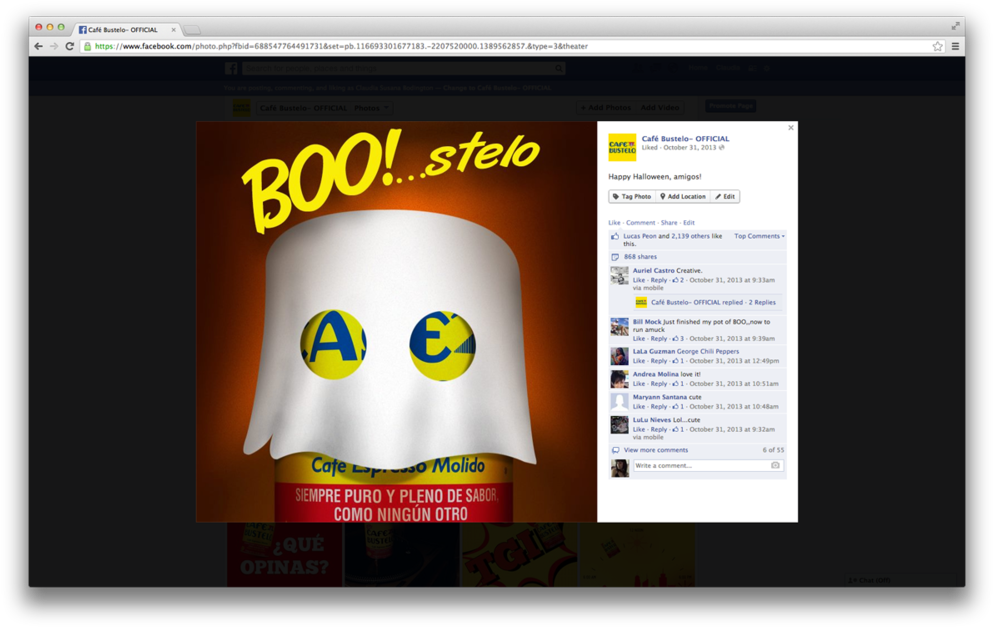Click the Edit link beside Share
This screenshot has width=993, height=627.
coord(689,223)
